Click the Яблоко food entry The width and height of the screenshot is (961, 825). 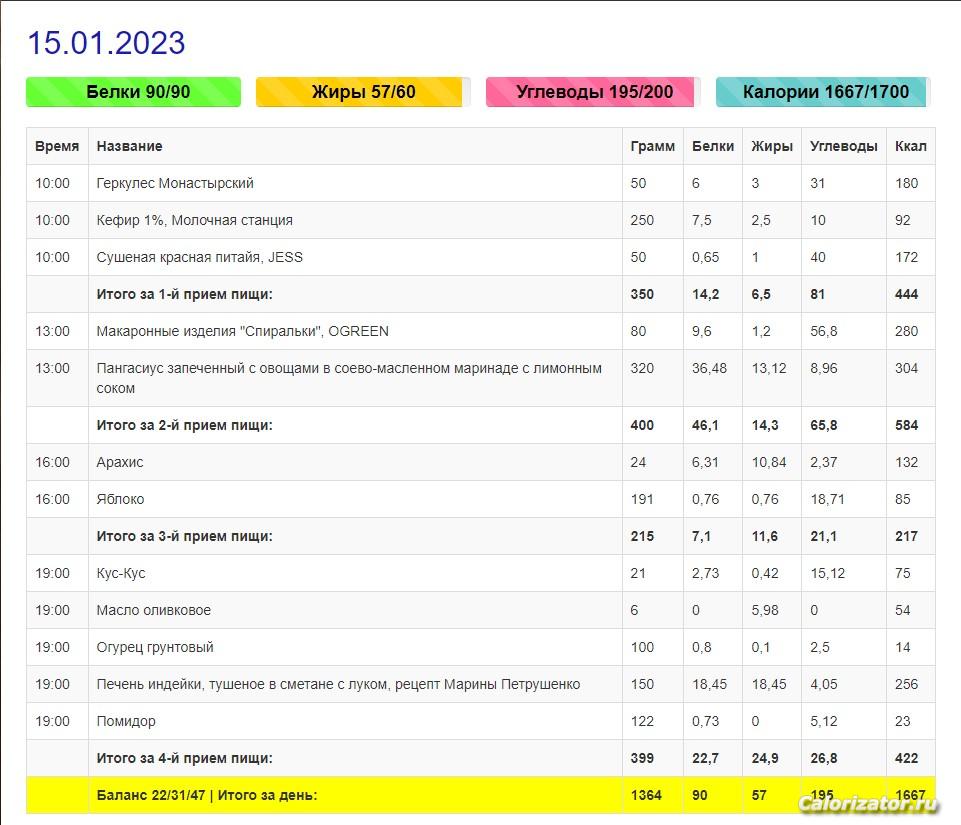120,499
